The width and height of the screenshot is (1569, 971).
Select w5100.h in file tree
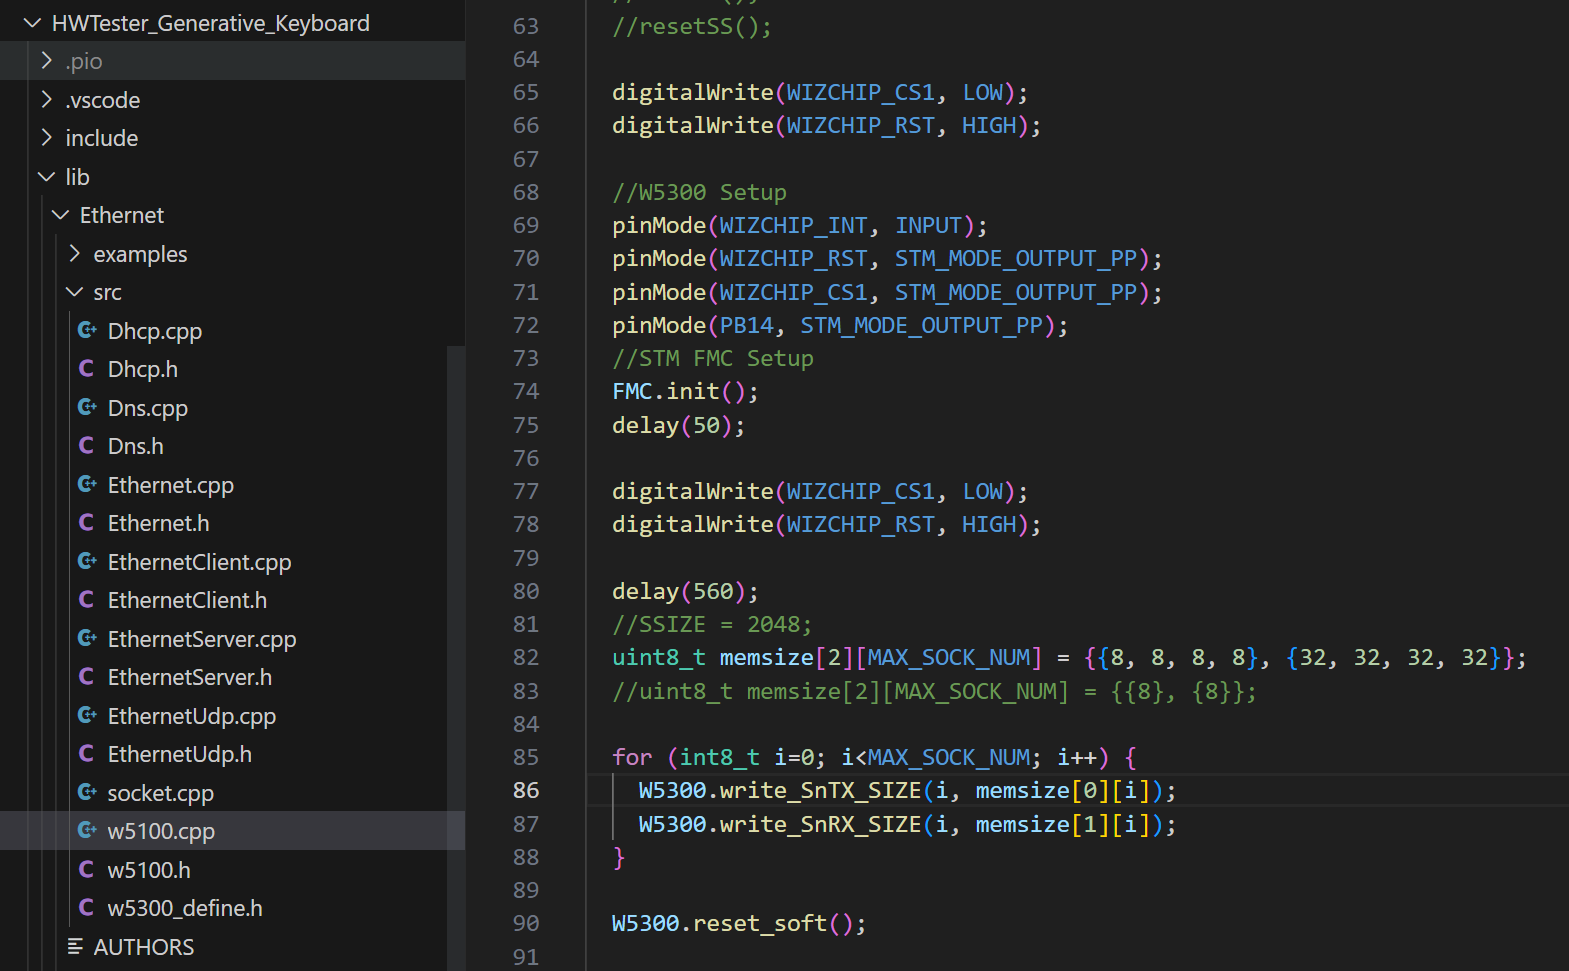149,870
